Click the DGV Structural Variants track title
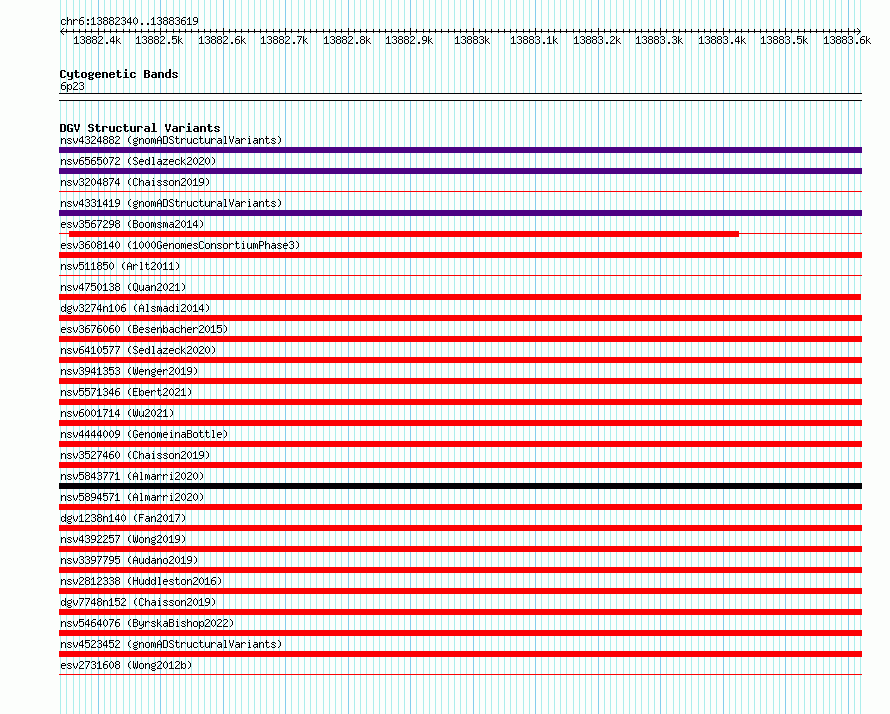The width and height of the screenshot is (890, 714). coord(140,128)
